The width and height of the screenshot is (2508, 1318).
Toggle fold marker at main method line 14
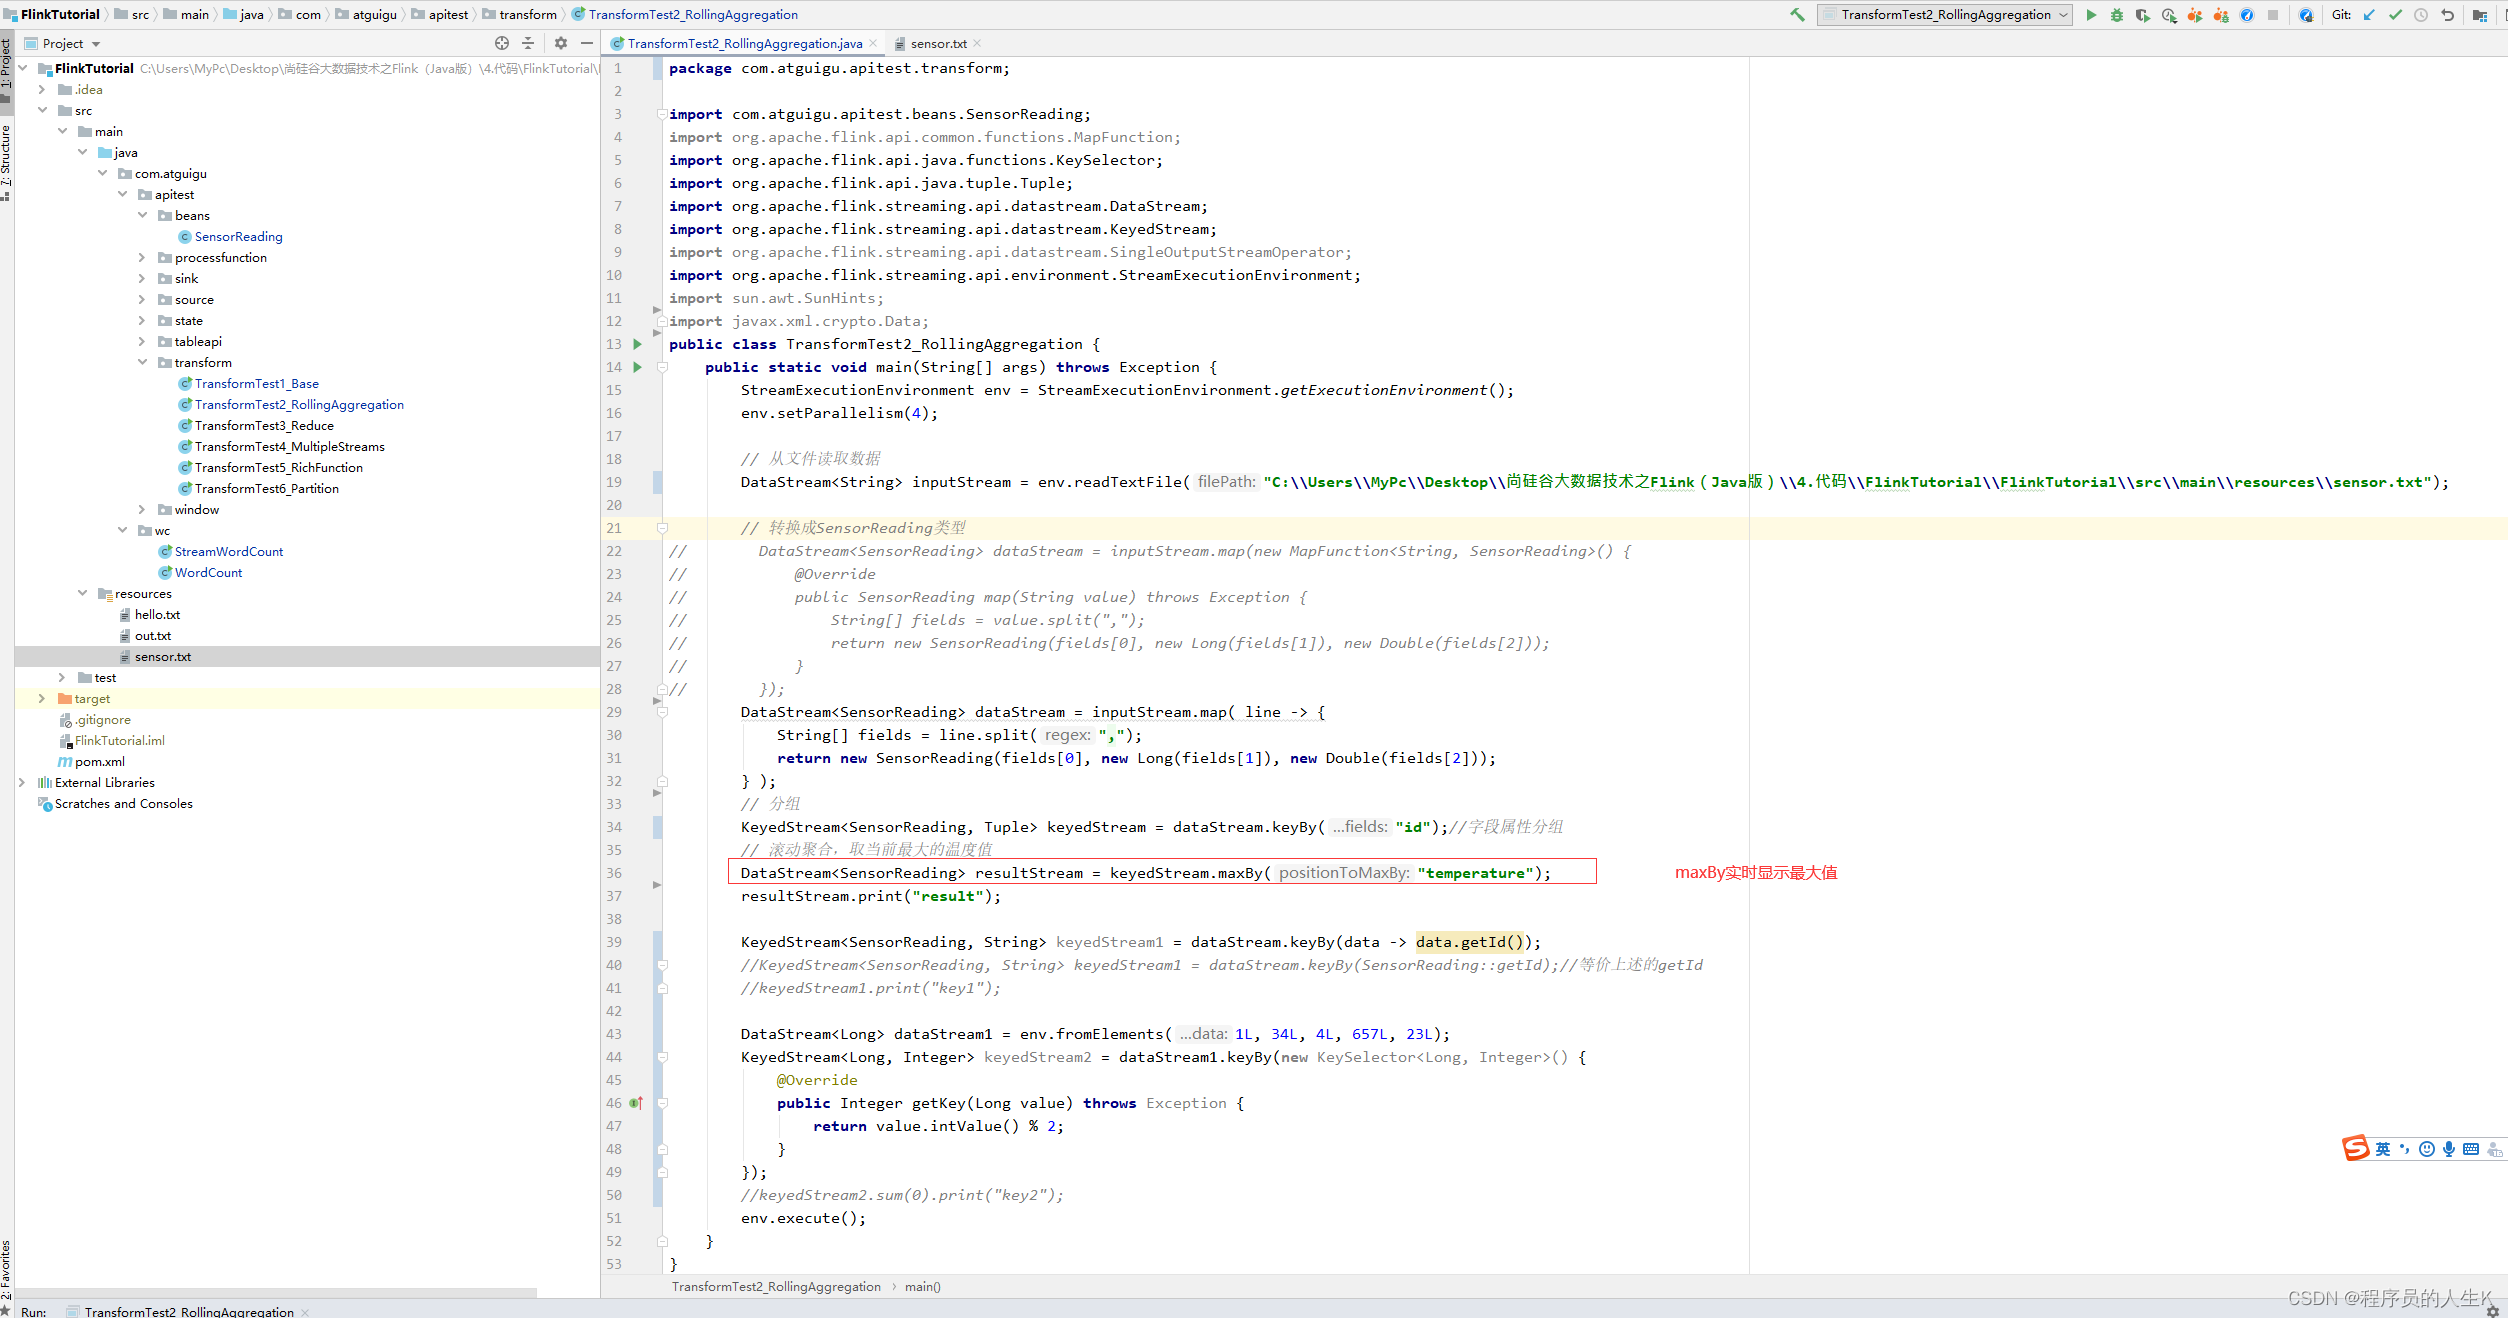662,367
